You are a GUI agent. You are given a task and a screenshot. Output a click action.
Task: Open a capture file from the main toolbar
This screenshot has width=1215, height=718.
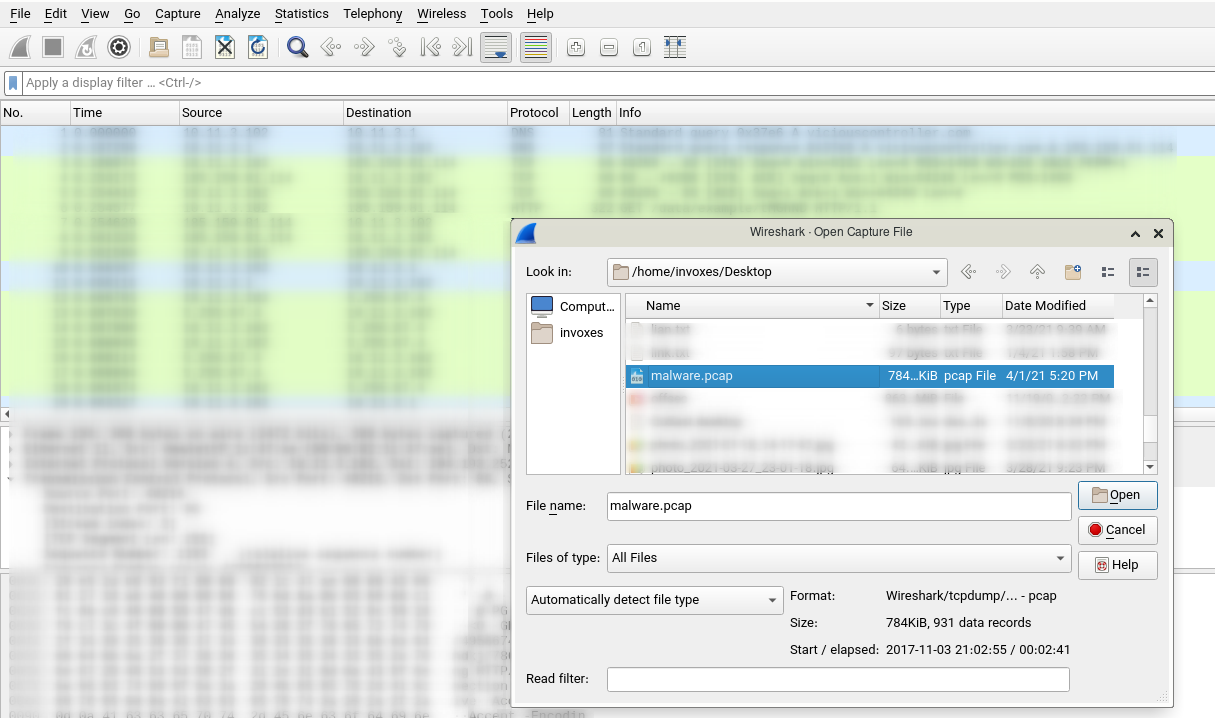point(159,47)
